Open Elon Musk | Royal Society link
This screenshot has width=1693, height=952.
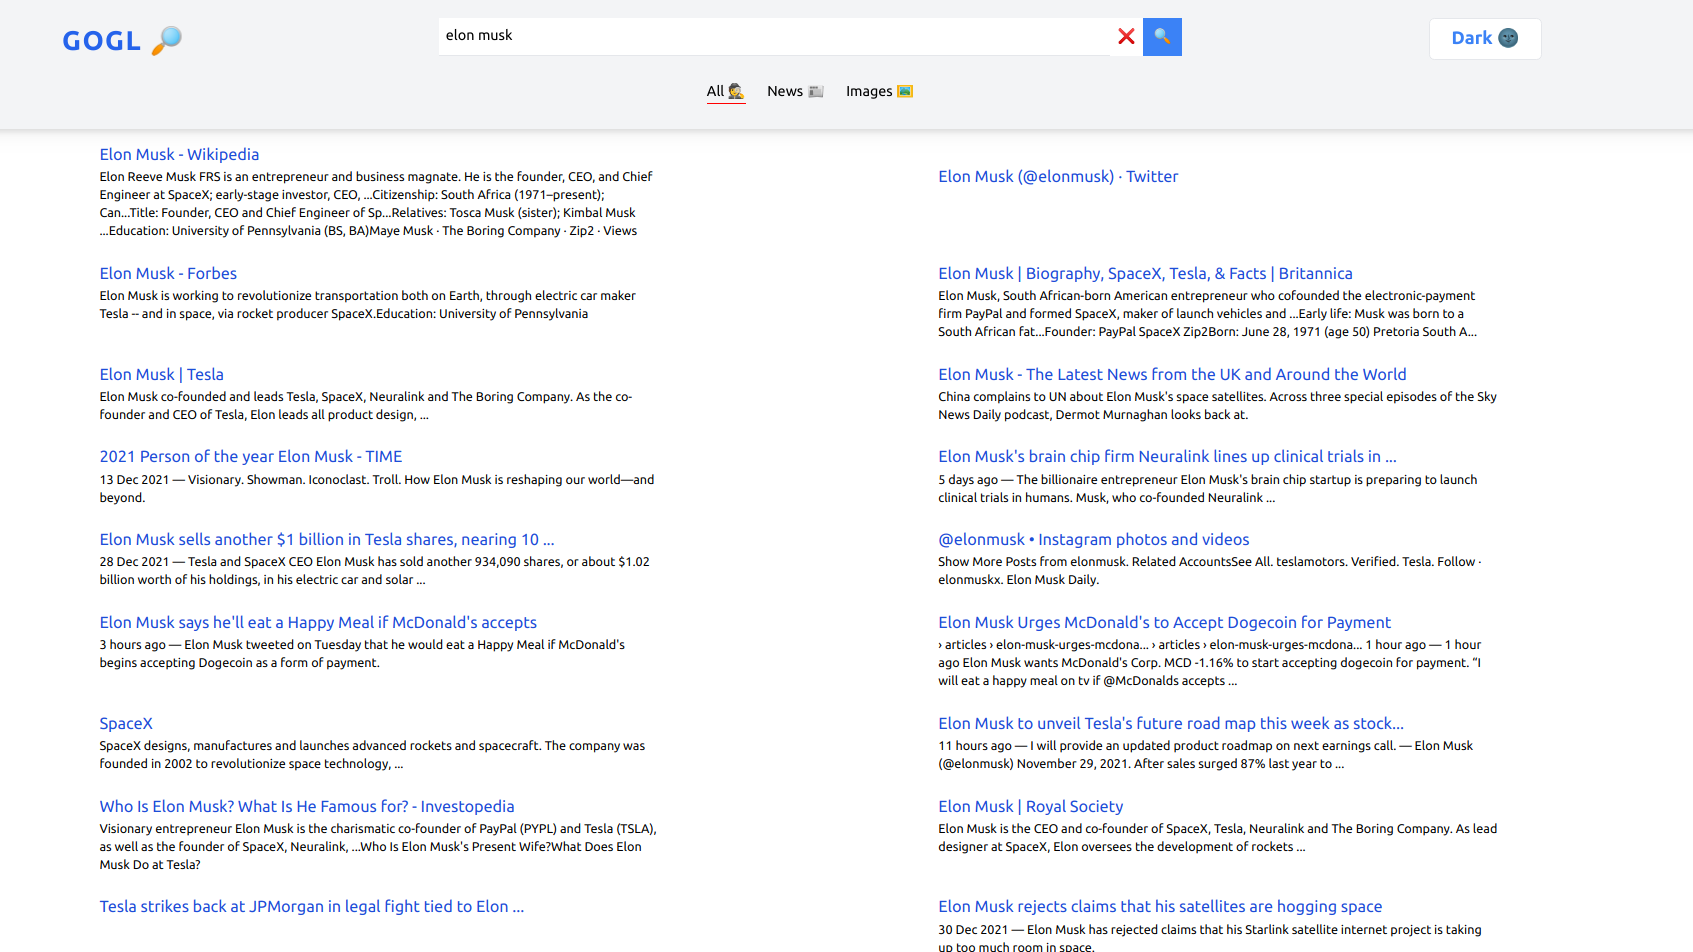(1030, 806)
